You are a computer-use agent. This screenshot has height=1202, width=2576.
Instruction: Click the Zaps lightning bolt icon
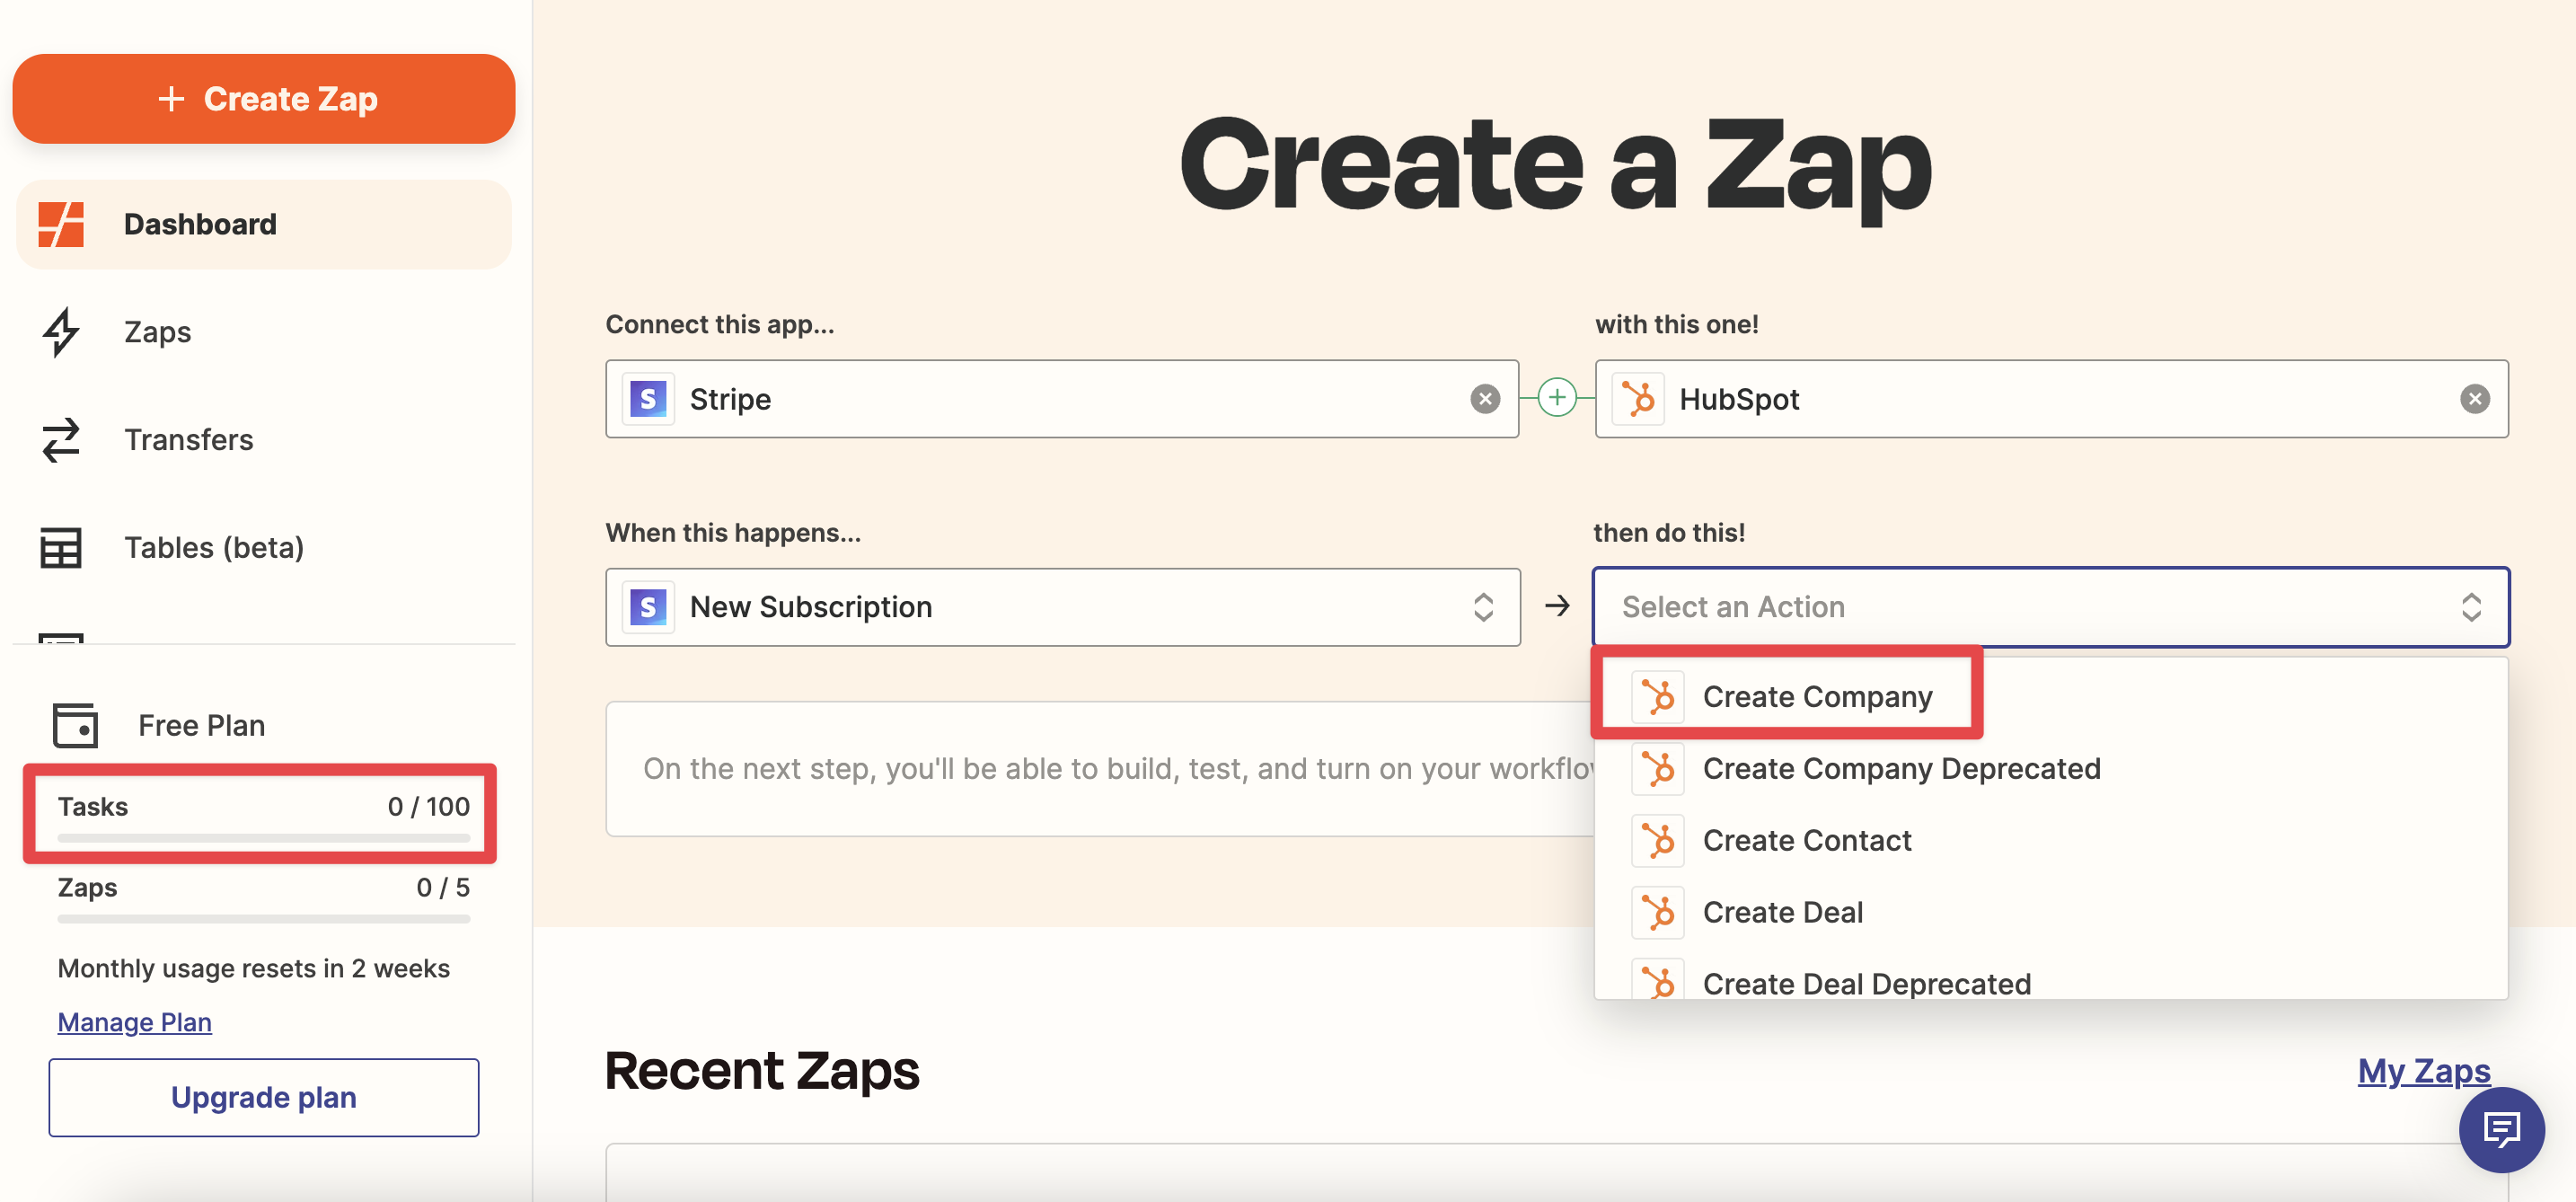(x=61, y=332)
